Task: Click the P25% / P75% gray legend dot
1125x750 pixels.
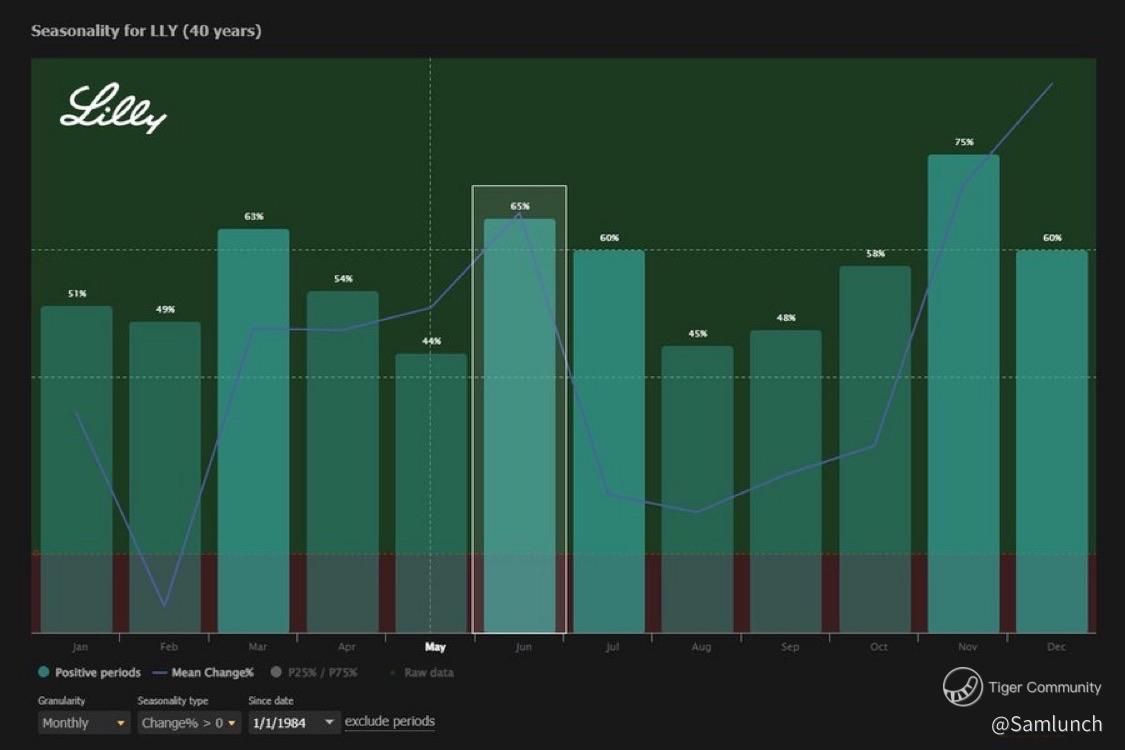Action: click(x=276, y=672)
